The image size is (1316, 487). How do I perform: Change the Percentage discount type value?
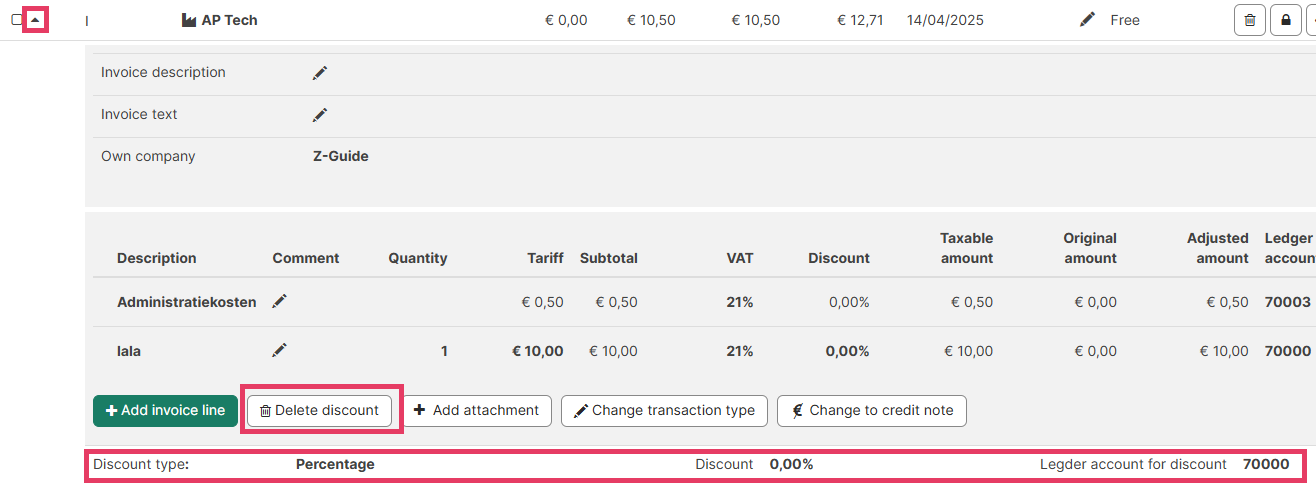[335, 464]
